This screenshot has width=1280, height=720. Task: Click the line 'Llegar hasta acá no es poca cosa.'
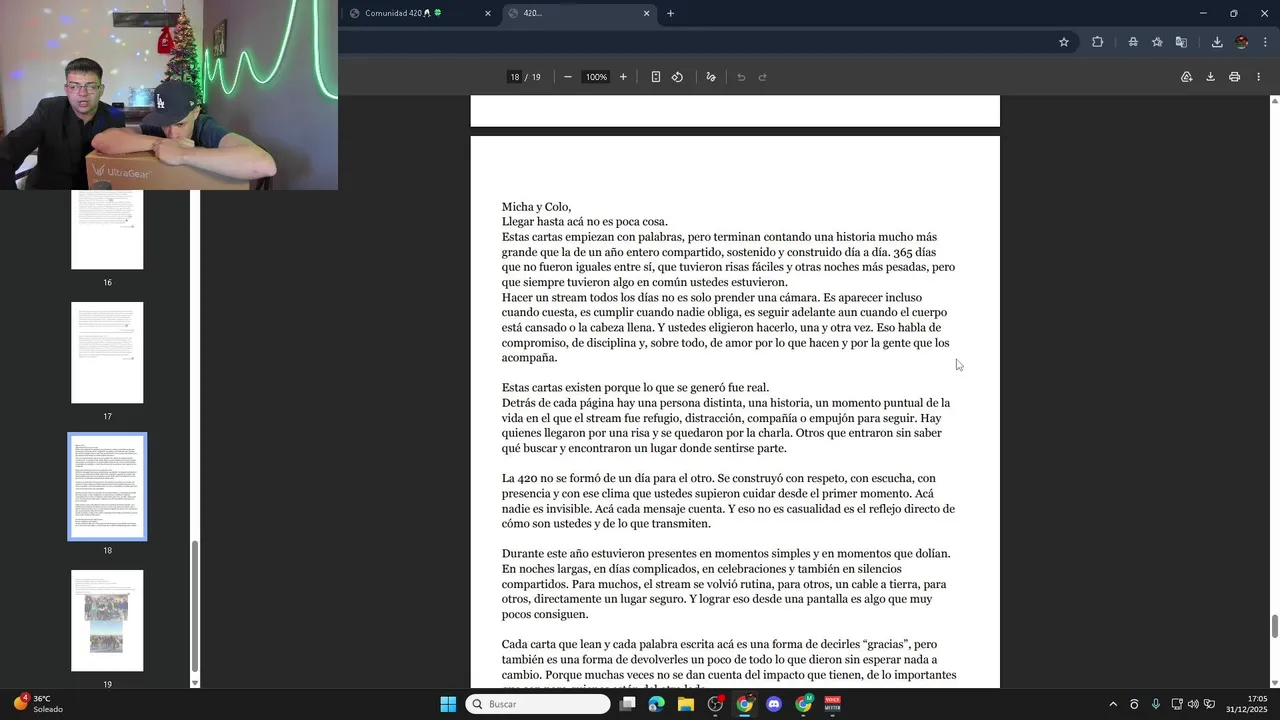tap(585, 222)
